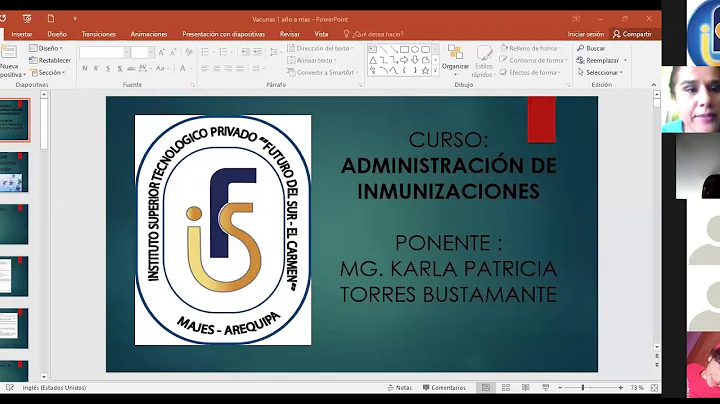The height and width of the screenshot is (404, 720).
Task: Toggle bold (N) formatting
Action: (84, 68)
